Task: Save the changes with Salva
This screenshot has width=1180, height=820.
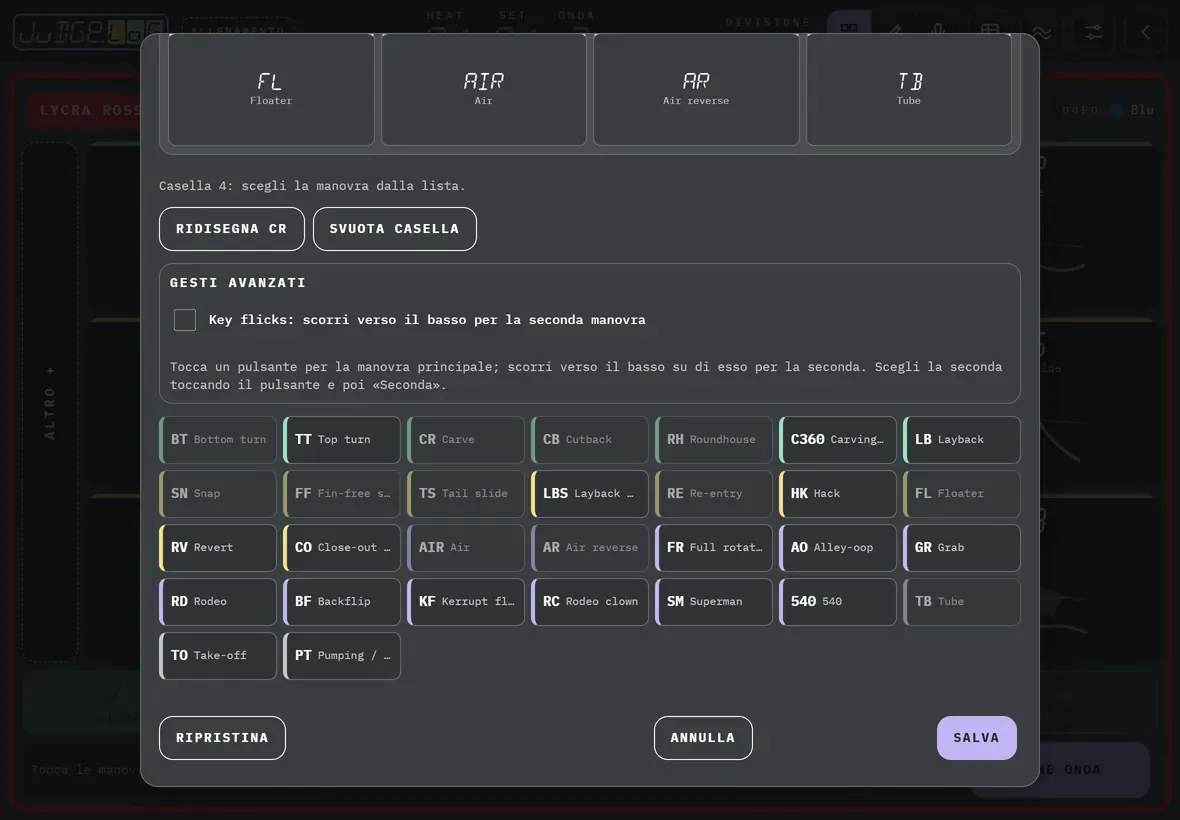Action: 977,738
